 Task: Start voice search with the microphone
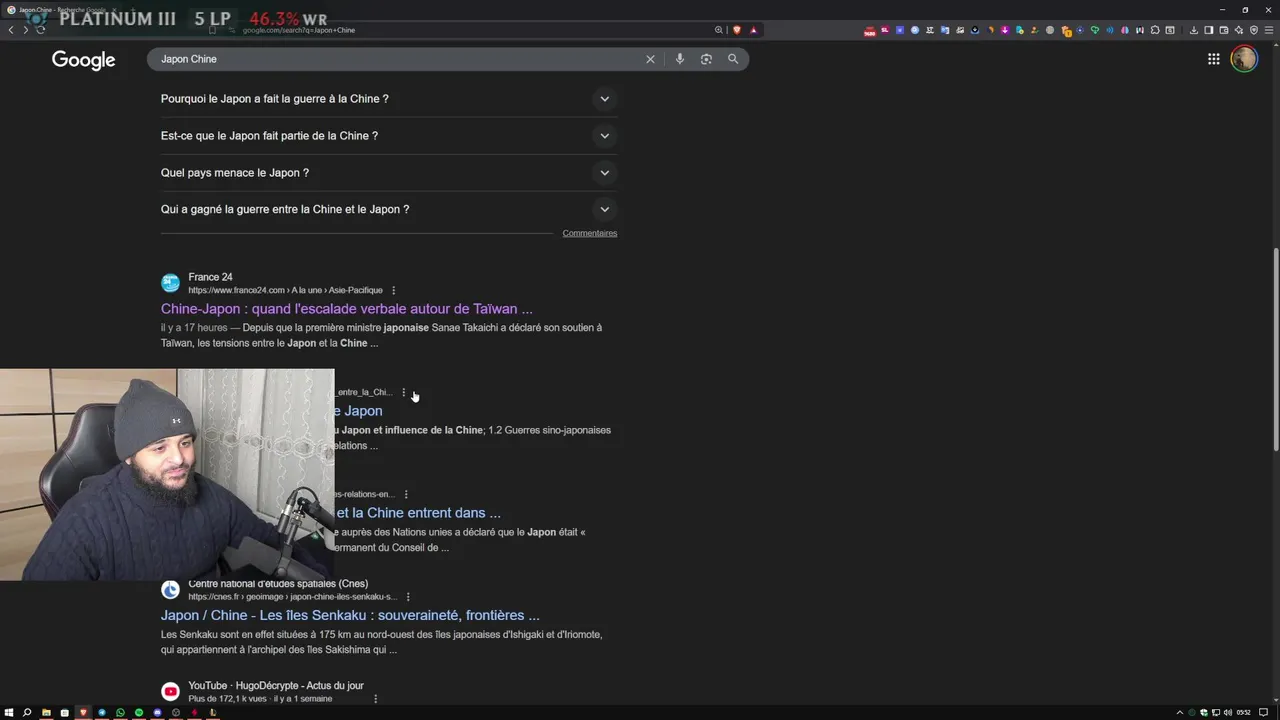pos(679,59)
